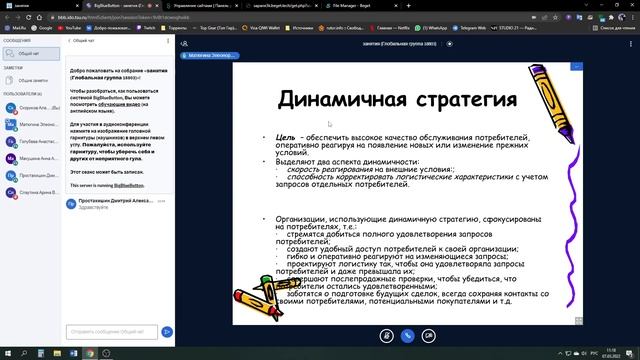640x360 pixels.
Task: Open chat options three-dot menu
Action: pyautogui.click(x=168, y=40)
